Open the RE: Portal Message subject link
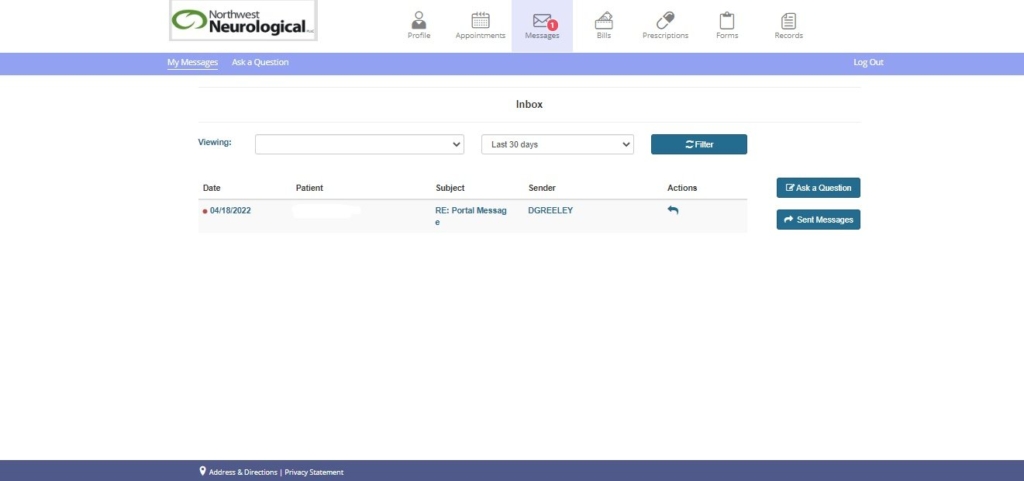The image size is (1024, 481). click(470, 211)
